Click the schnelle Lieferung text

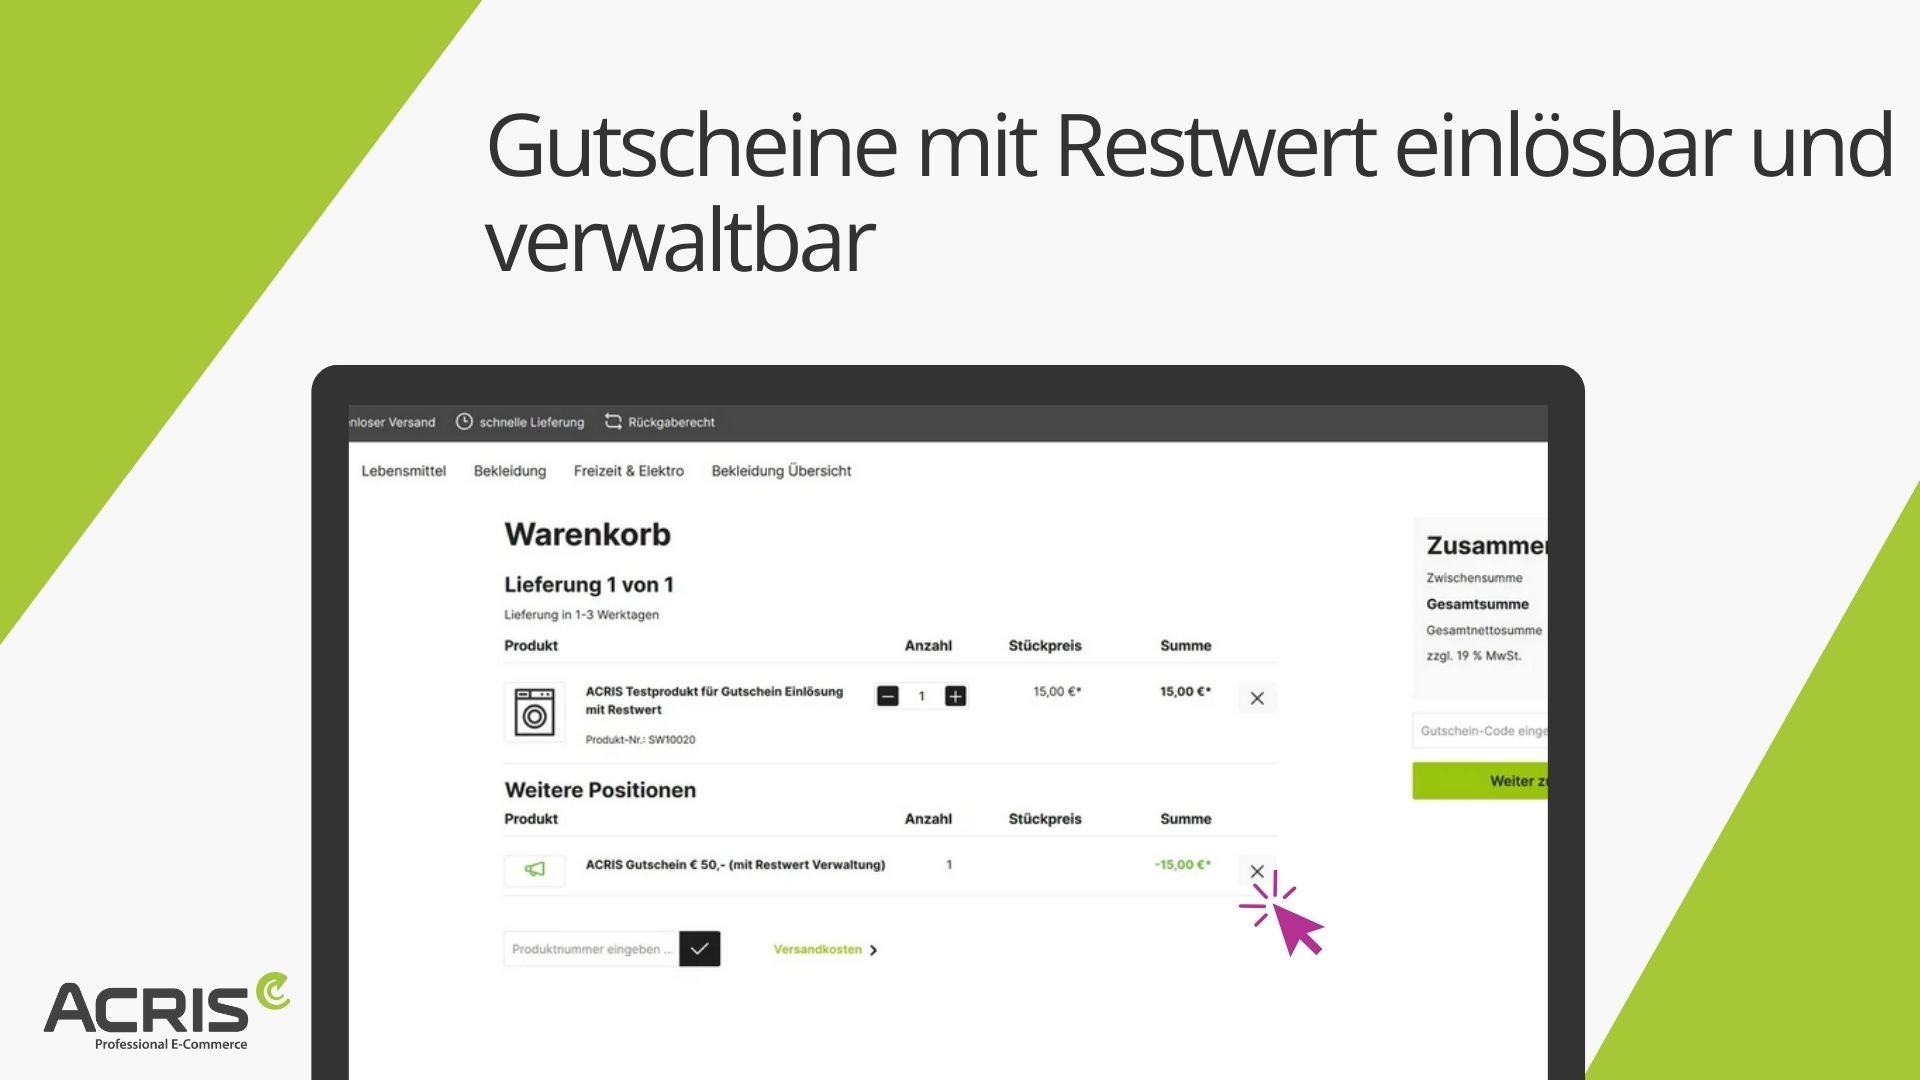[x=531, y=422]
